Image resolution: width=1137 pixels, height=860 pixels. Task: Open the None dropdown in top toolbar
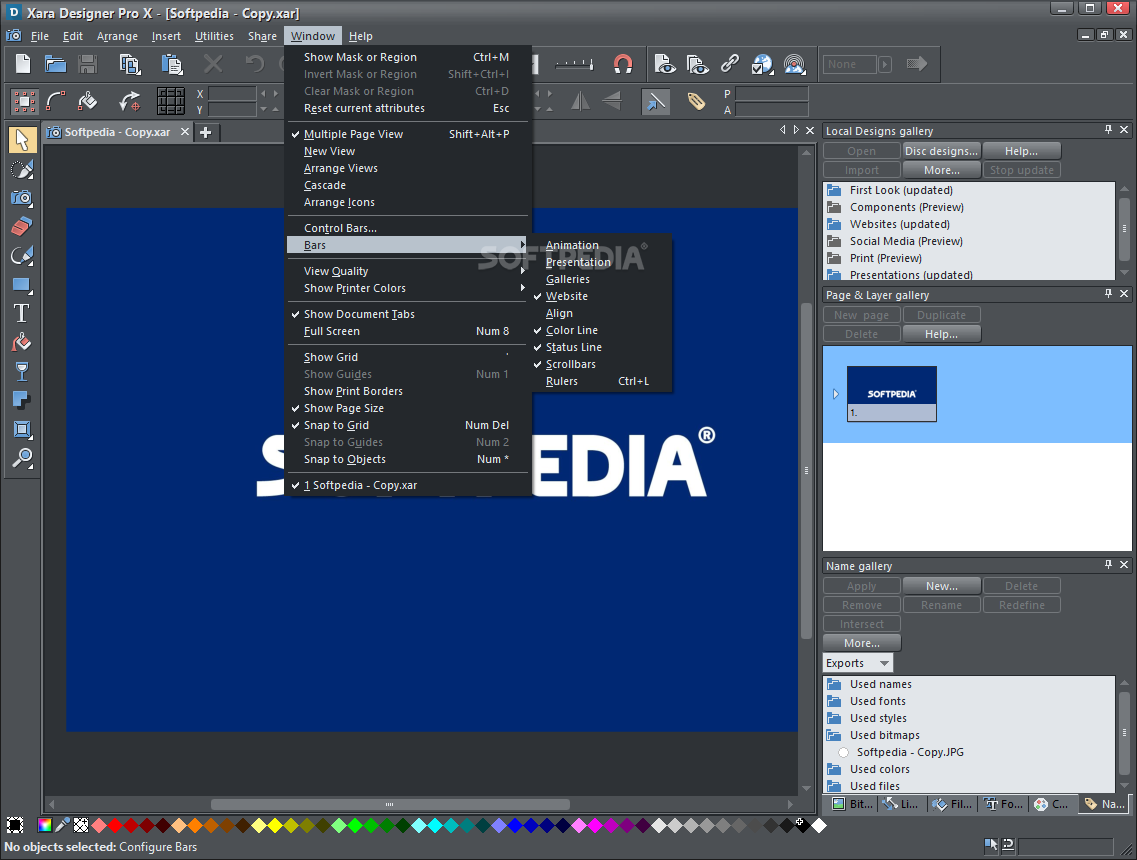tap(885, 64)
